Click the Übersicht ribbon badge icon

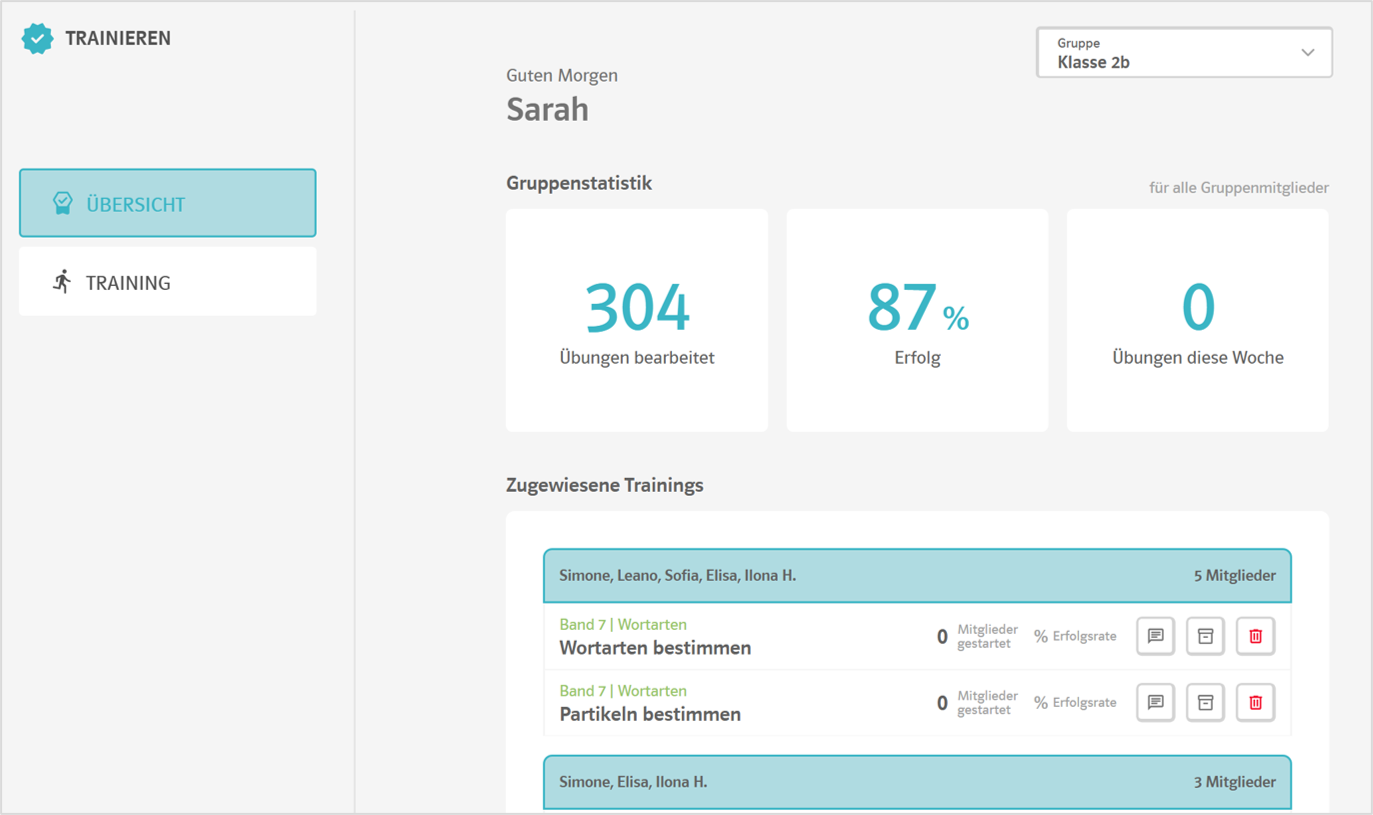62,204
